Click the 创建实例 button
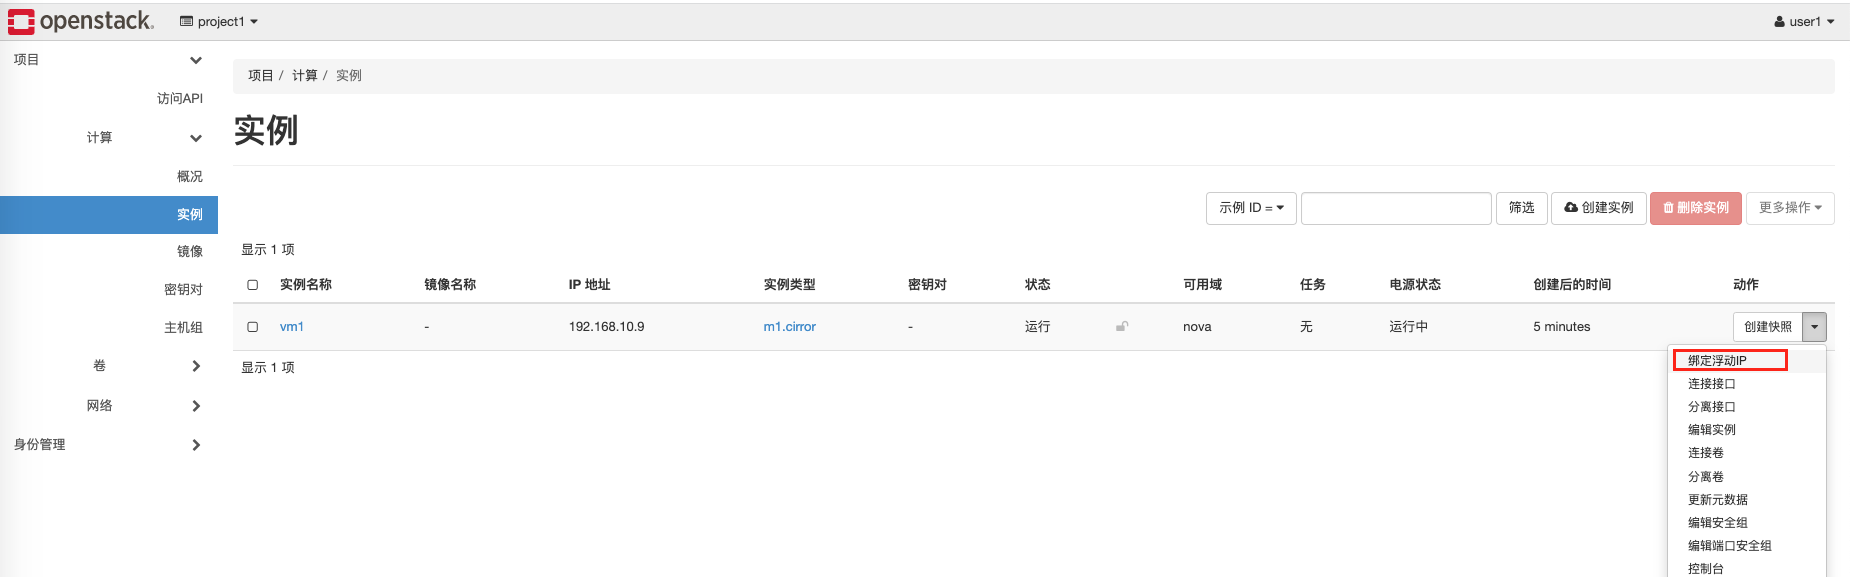 point(1598,208)
